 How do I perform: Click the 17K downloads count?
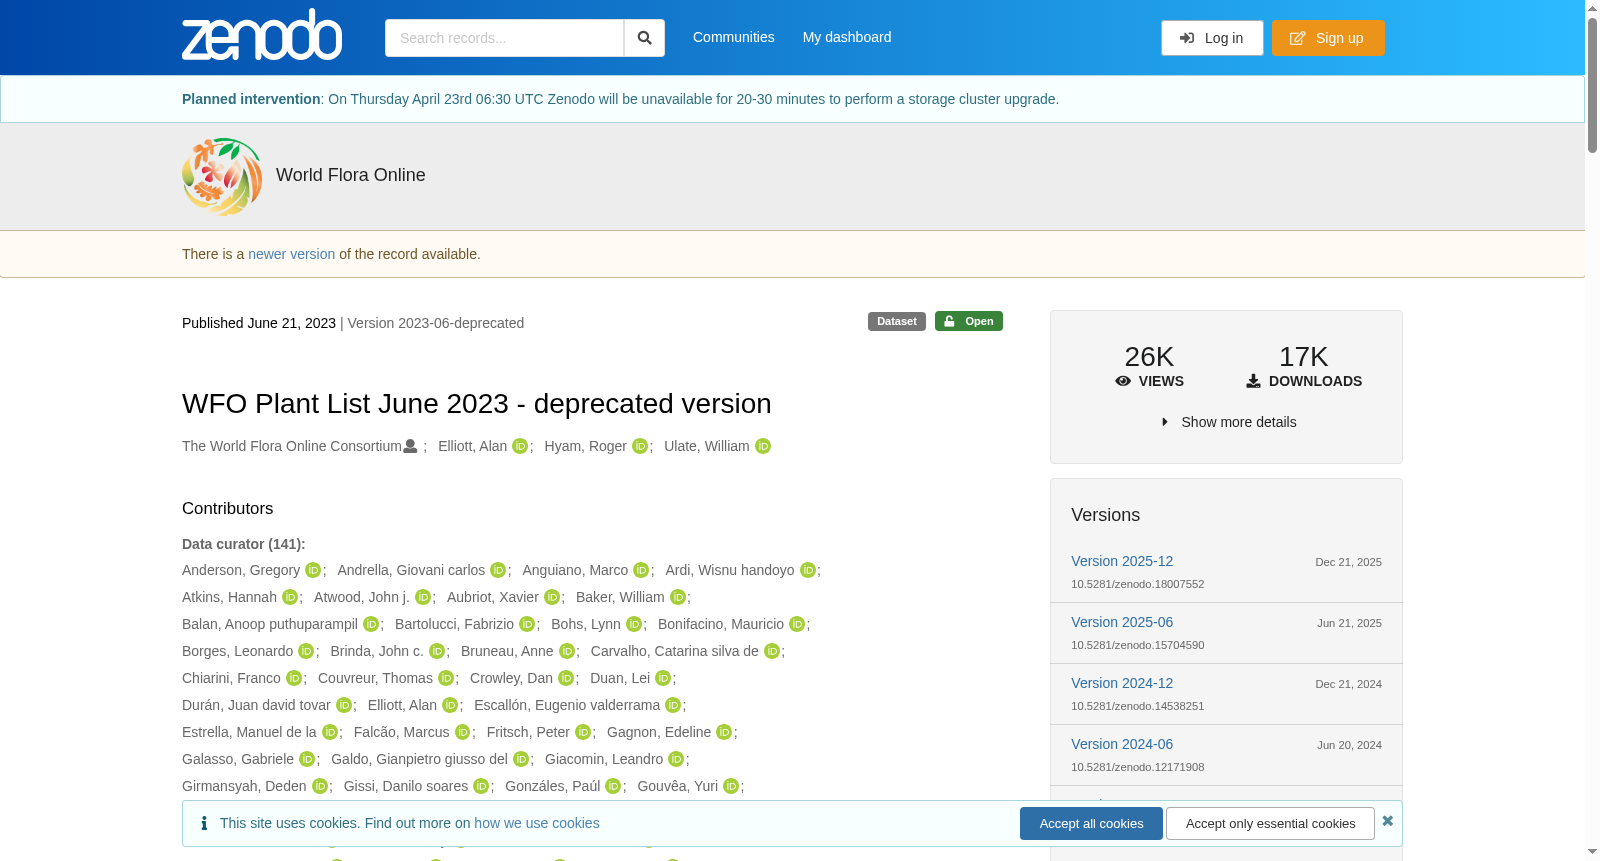tap(1304, 357)
